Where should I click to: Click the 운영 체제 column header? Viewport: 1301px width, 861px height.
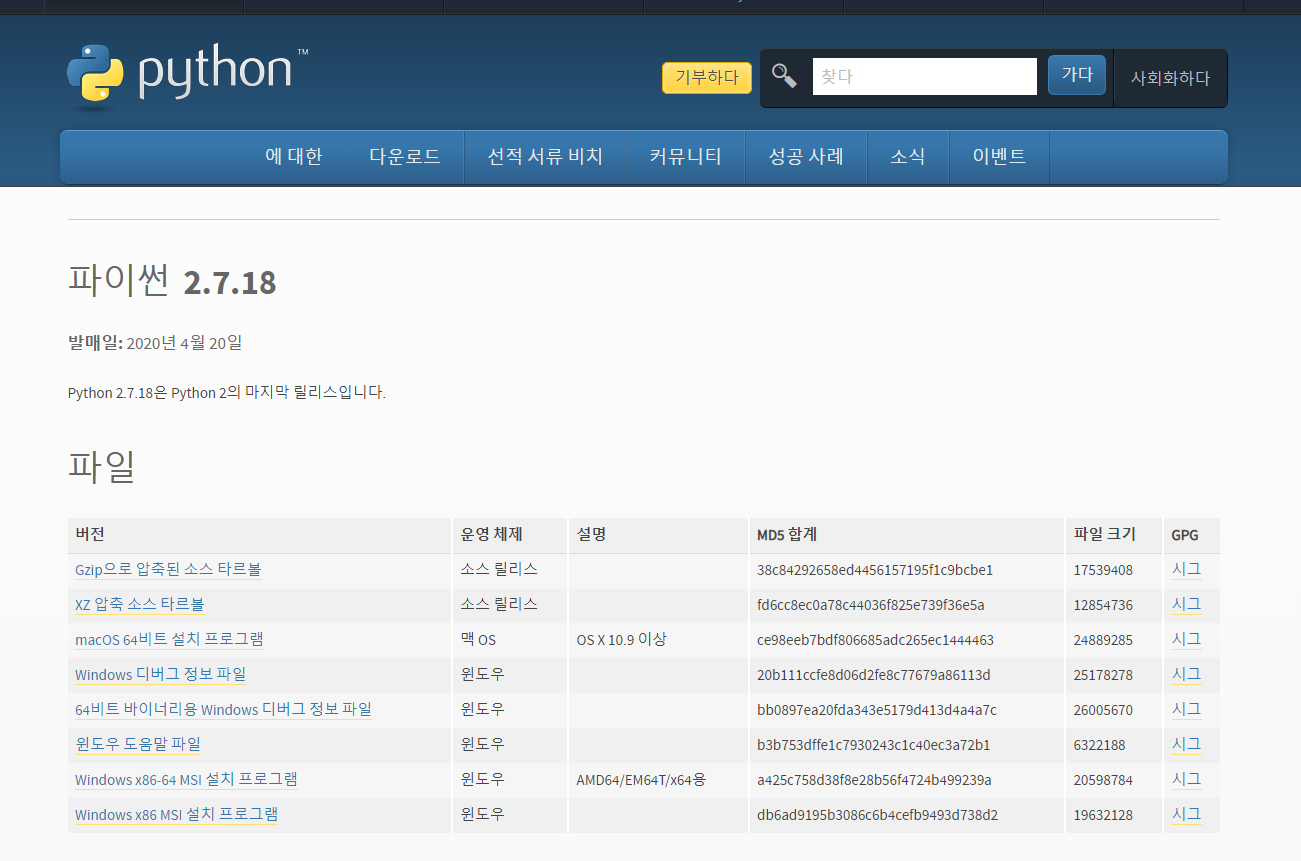click(510, 535)
